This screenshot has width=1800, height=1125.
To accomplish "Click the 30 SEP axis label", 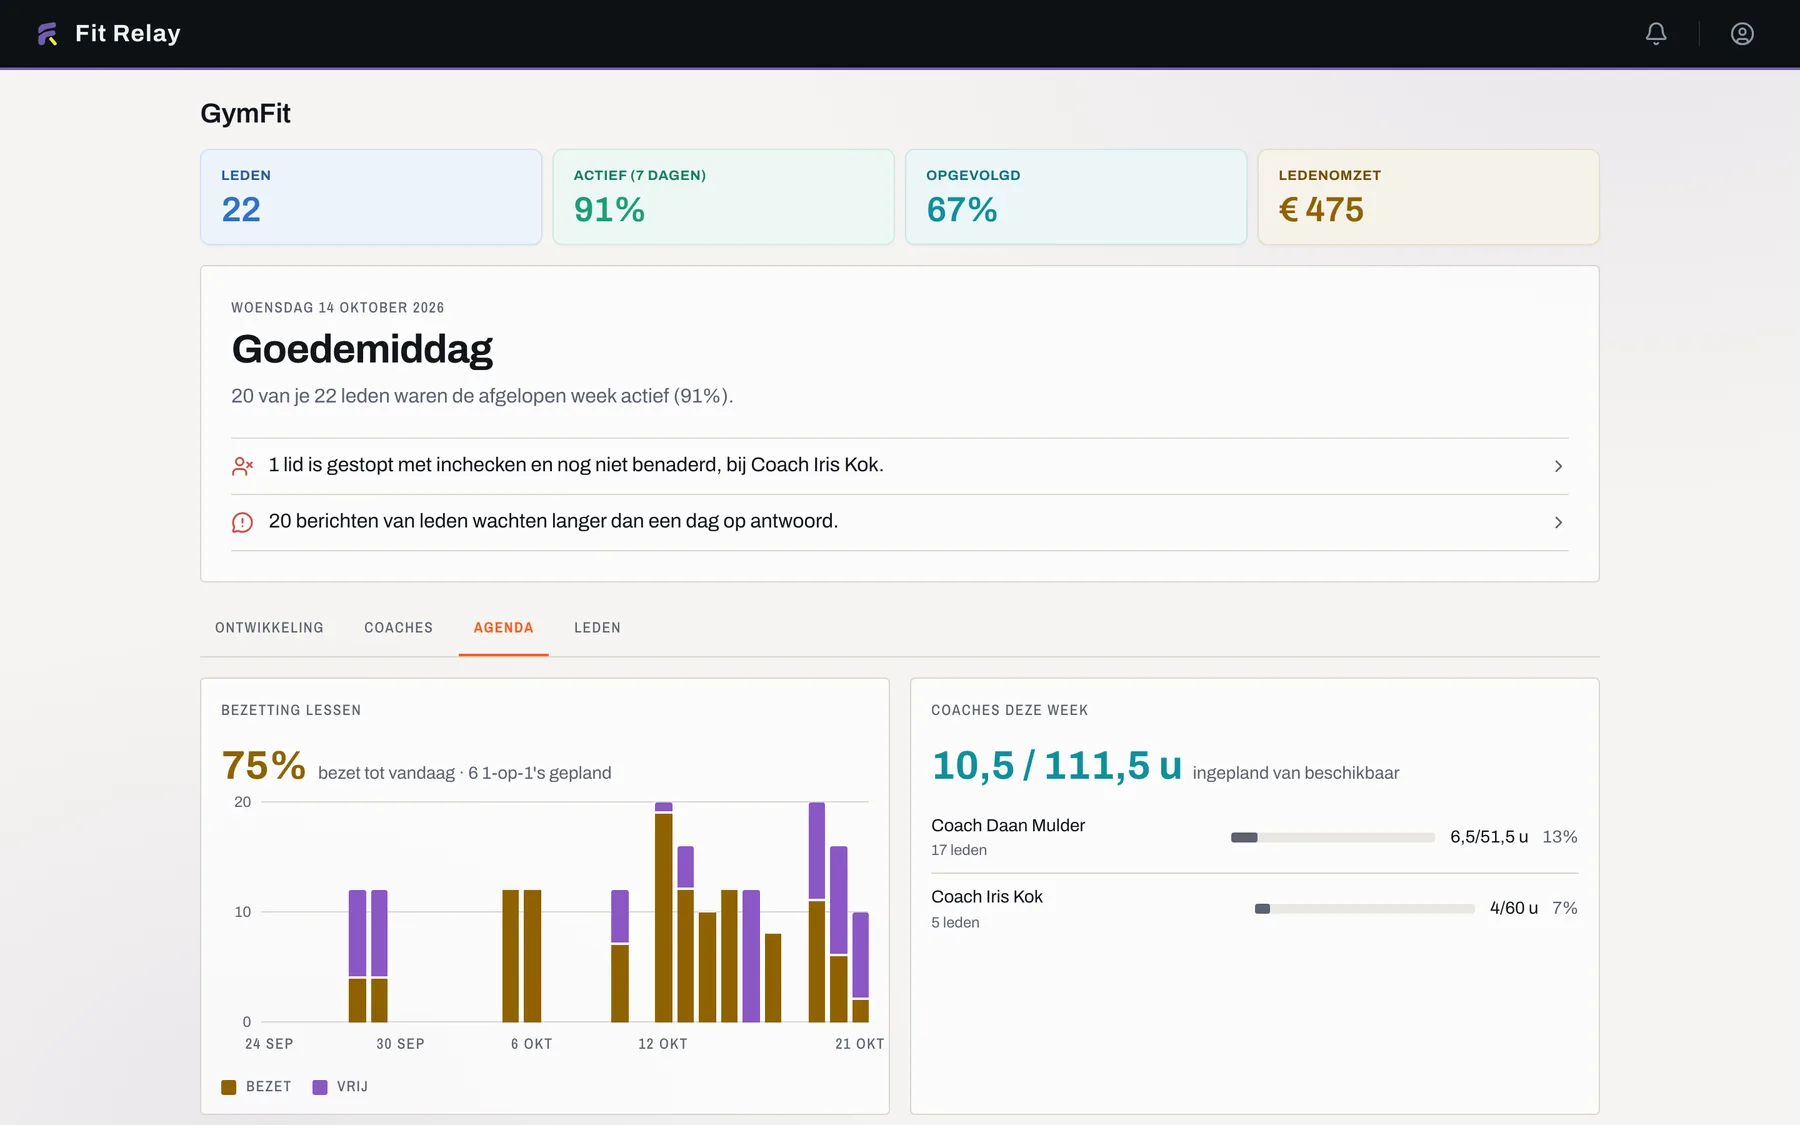I will 400,1044.
